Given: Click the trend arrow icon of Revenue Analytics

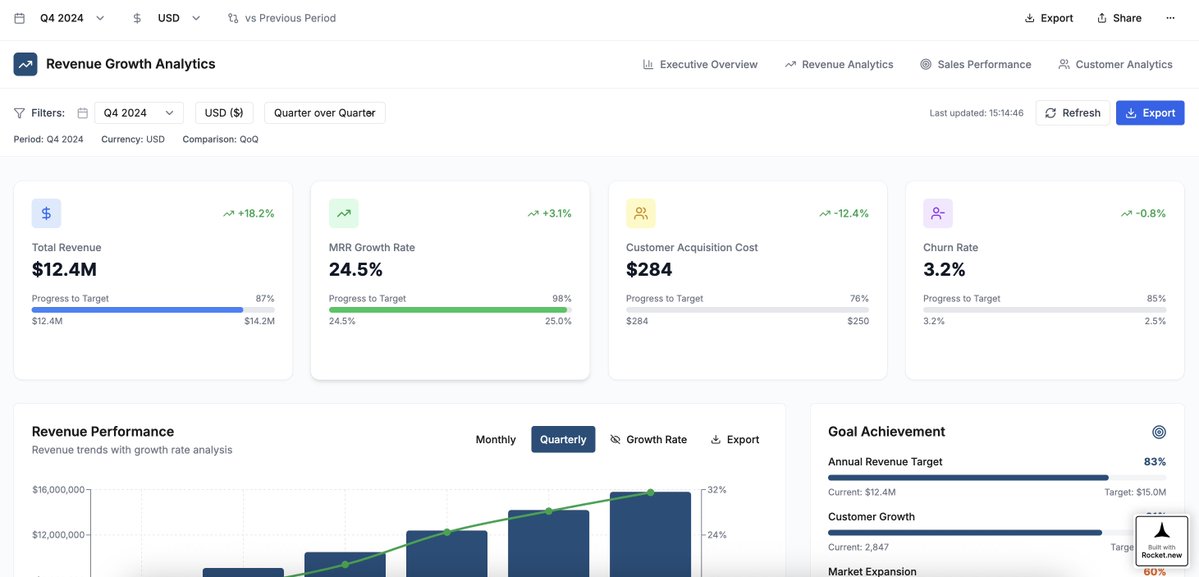Looking at the screenshot, I should (x=790, y=64).
